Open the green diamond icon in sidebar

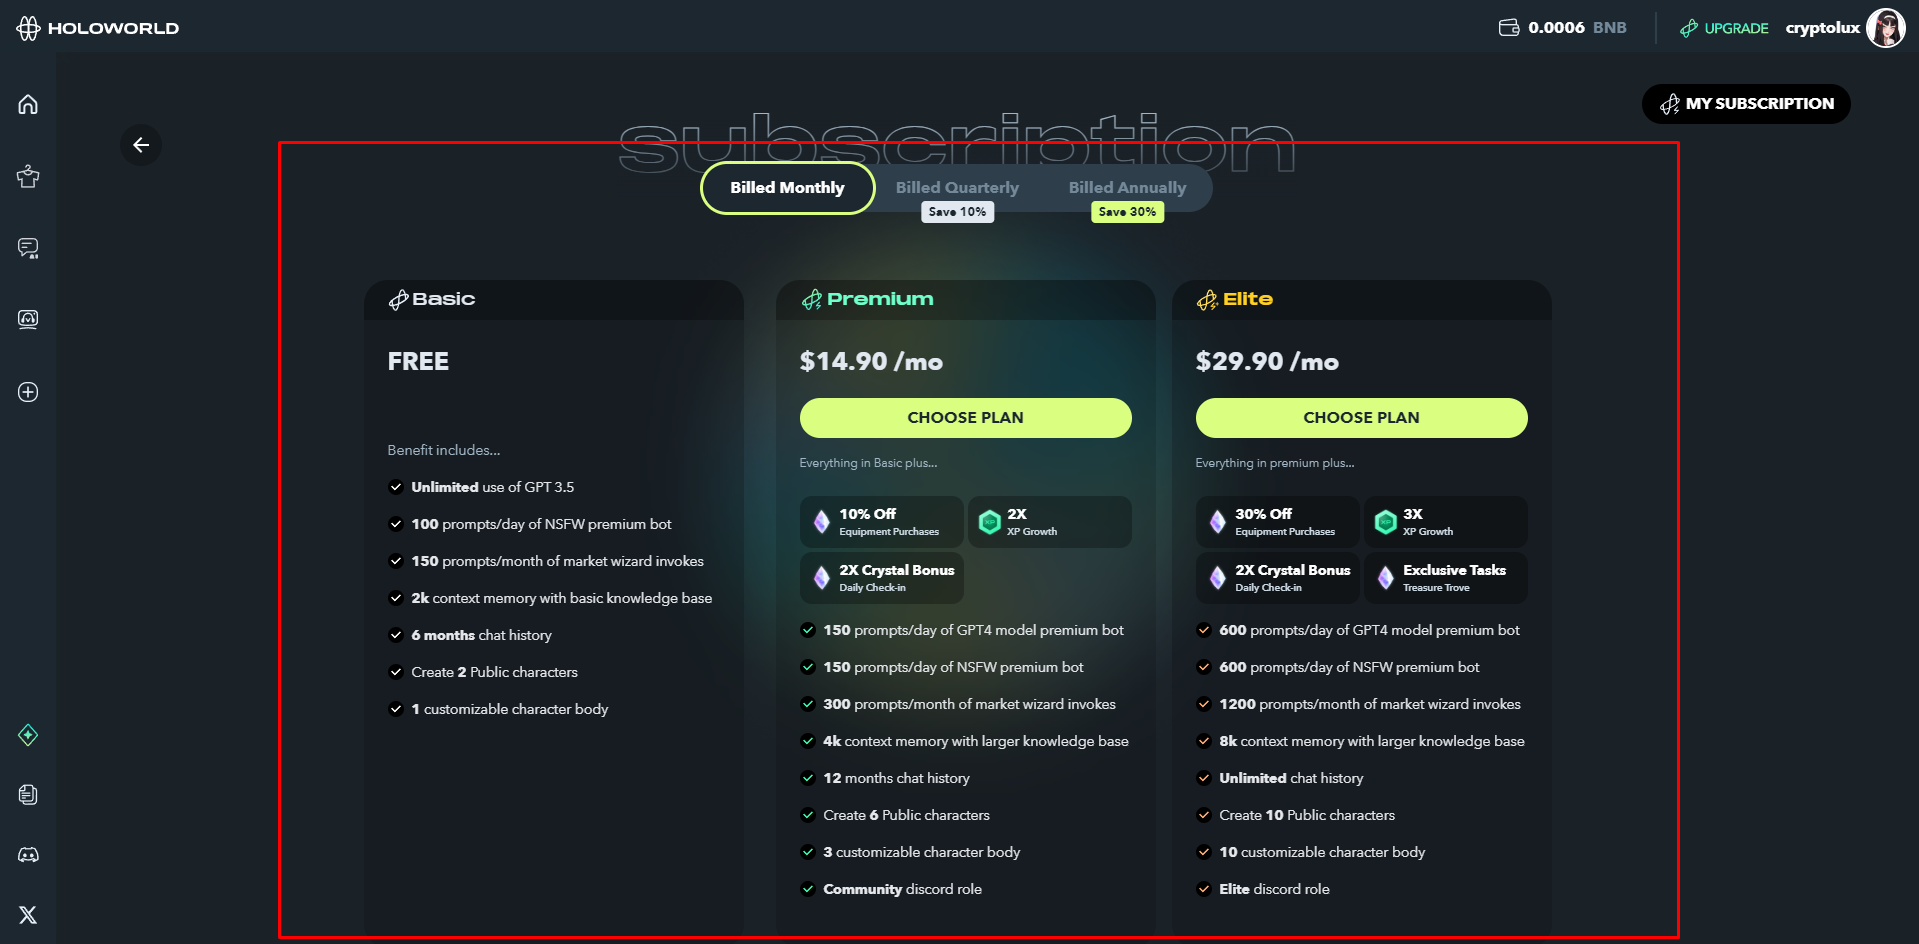[x=28, y=735]
